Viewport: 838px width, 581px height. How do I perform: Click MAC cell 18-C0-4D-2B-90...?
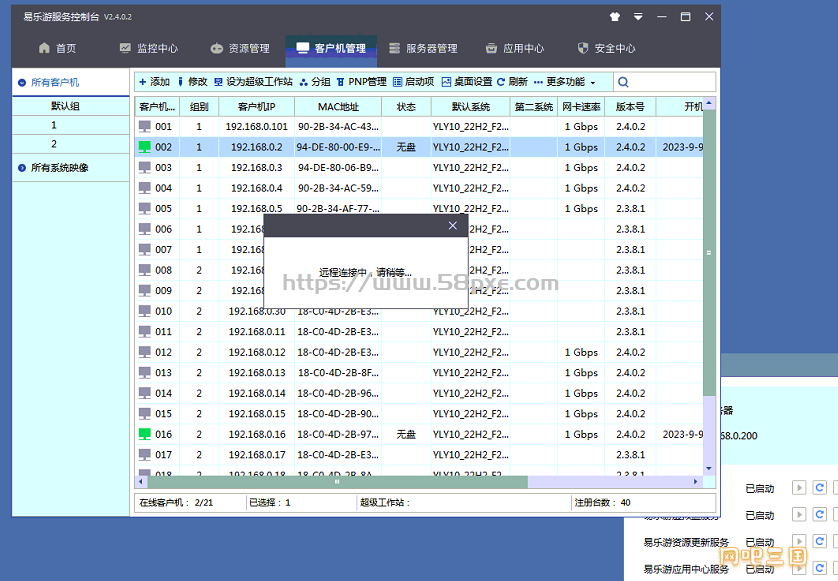(338, 414)
